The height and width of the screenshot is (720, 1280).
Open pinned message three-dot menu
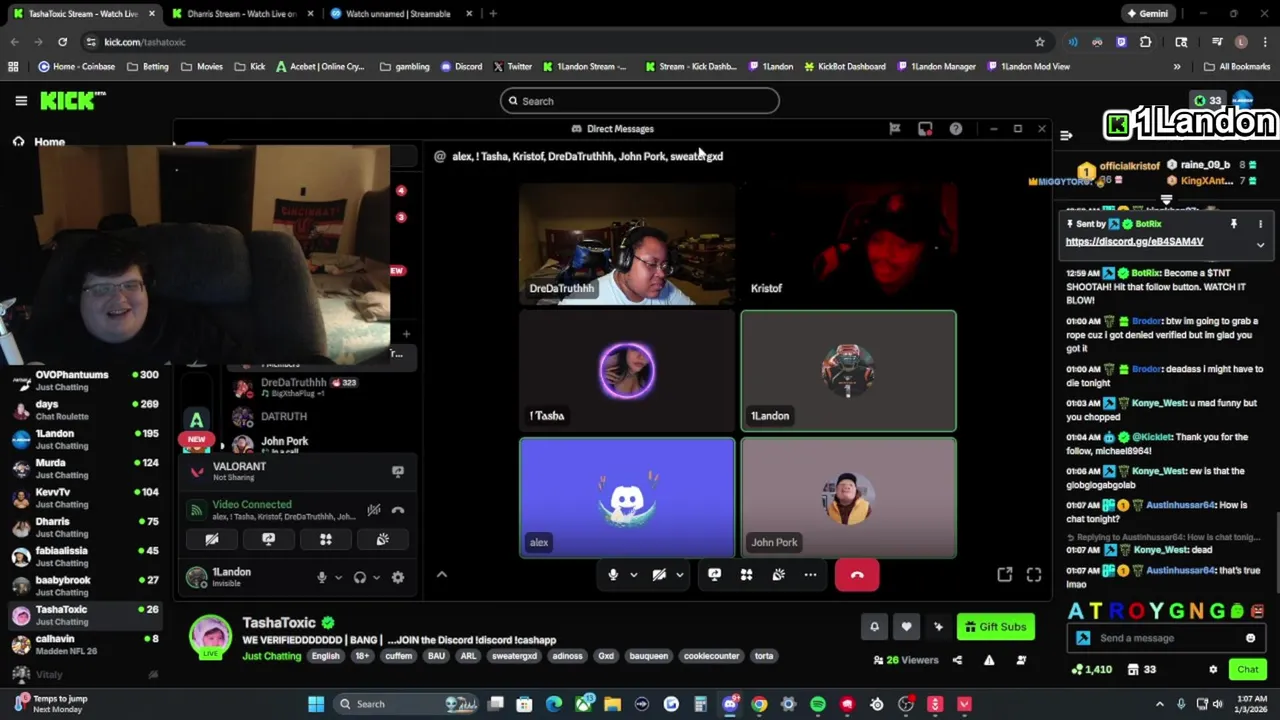(1260, 224)
